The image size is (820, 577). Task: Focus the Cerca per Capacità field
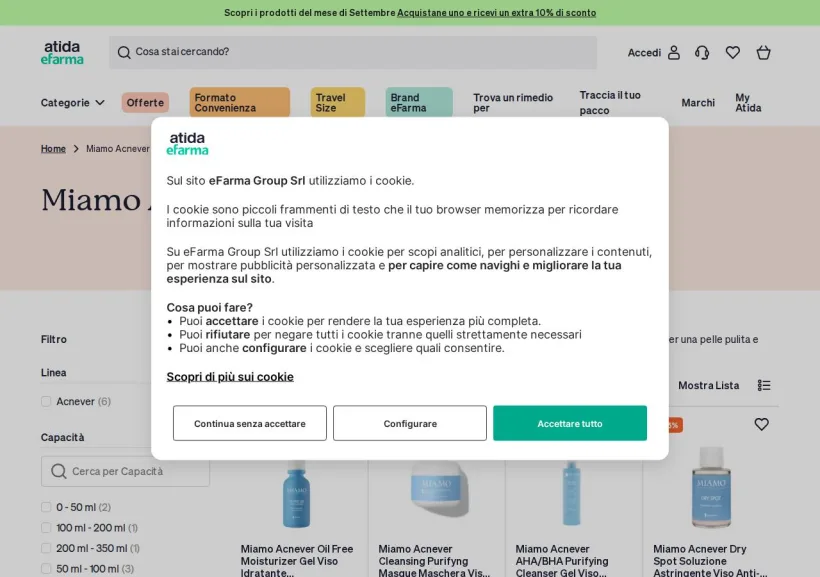pos(126,471)
